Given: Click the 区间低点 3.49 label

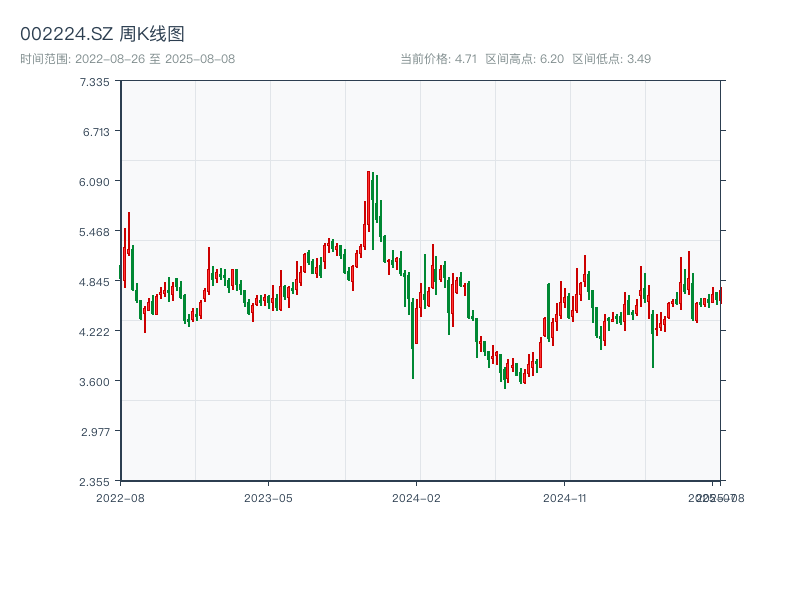Looking at the screenshot, I should (x=611, y=59).
